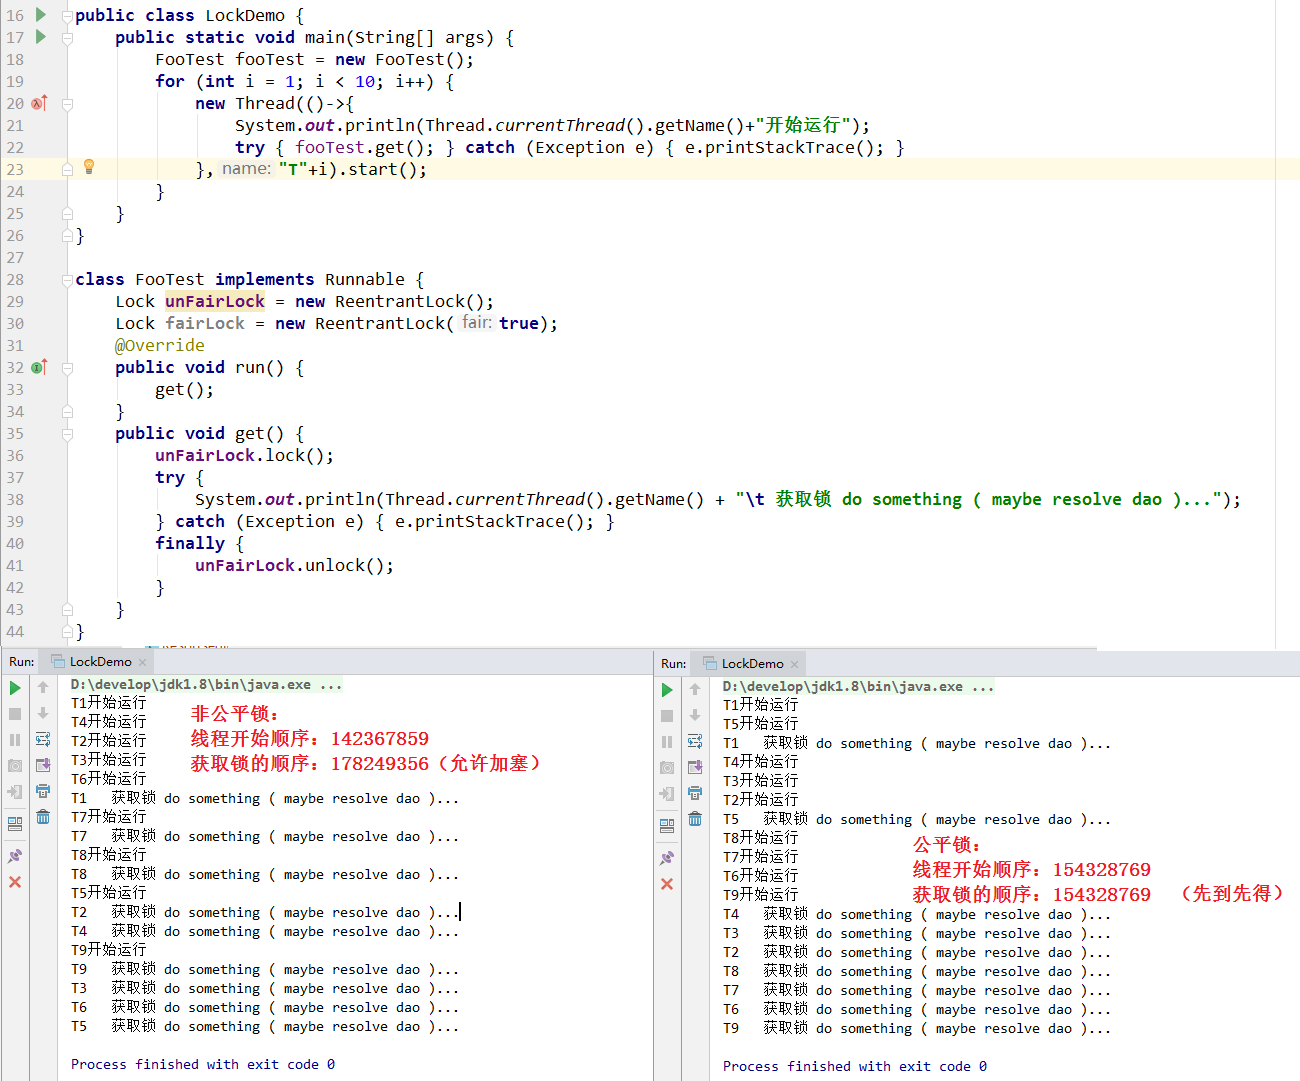Go down the stack trace in right Run panel
This screenshot has height=1081, width=1300.
click(695, 716)
